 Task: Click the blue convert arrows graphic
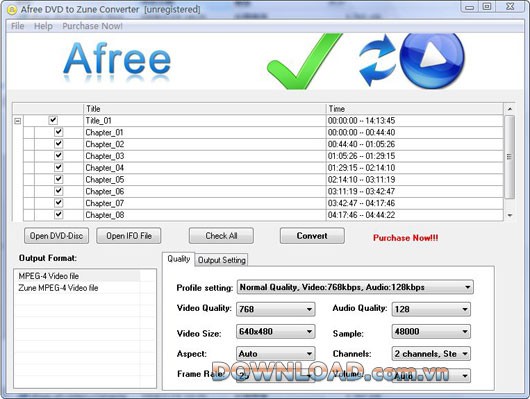377,60
